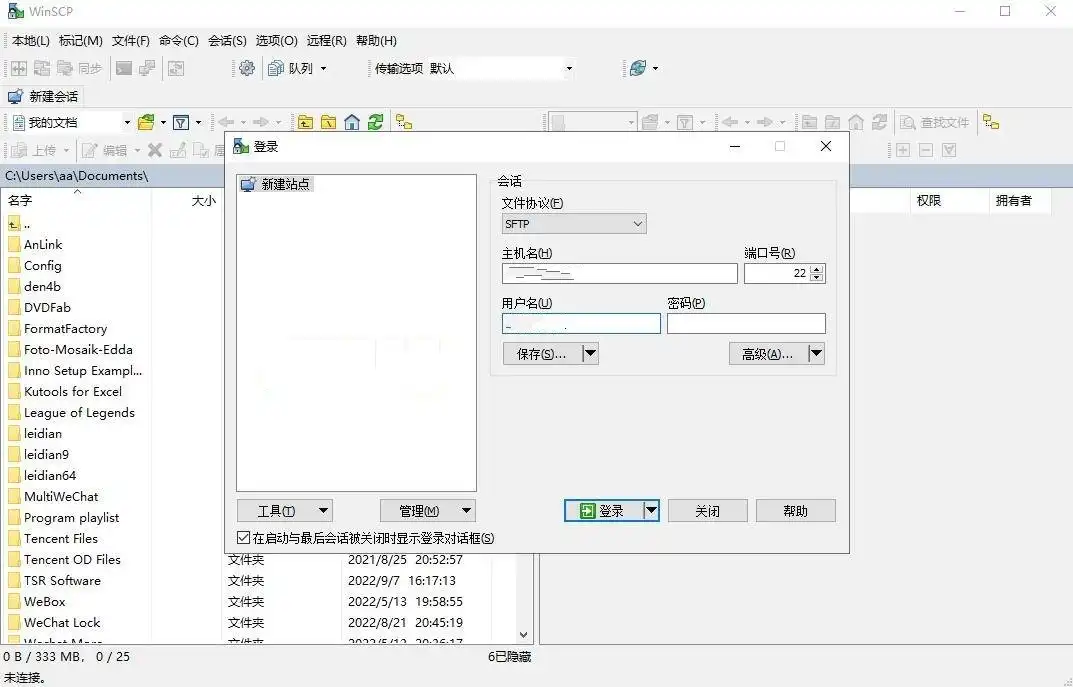
Task: Click the home directory icon in local panel
Action: click(352, 122)
